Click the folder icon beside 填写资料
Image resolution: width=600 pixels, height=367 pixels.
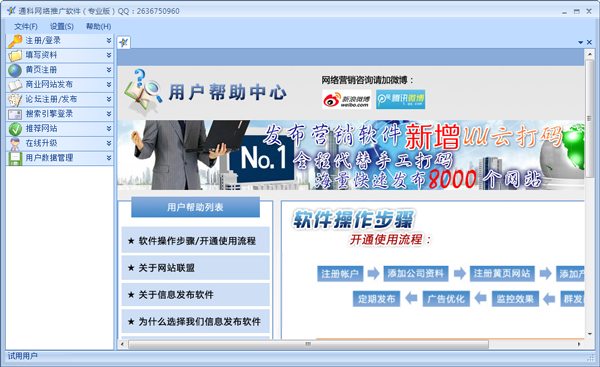[15, 55]
